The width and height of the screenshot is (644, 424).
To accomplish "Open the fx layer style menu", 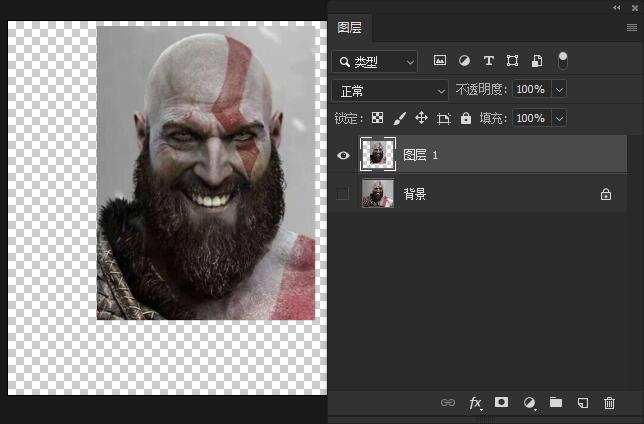I will (475, 403).
